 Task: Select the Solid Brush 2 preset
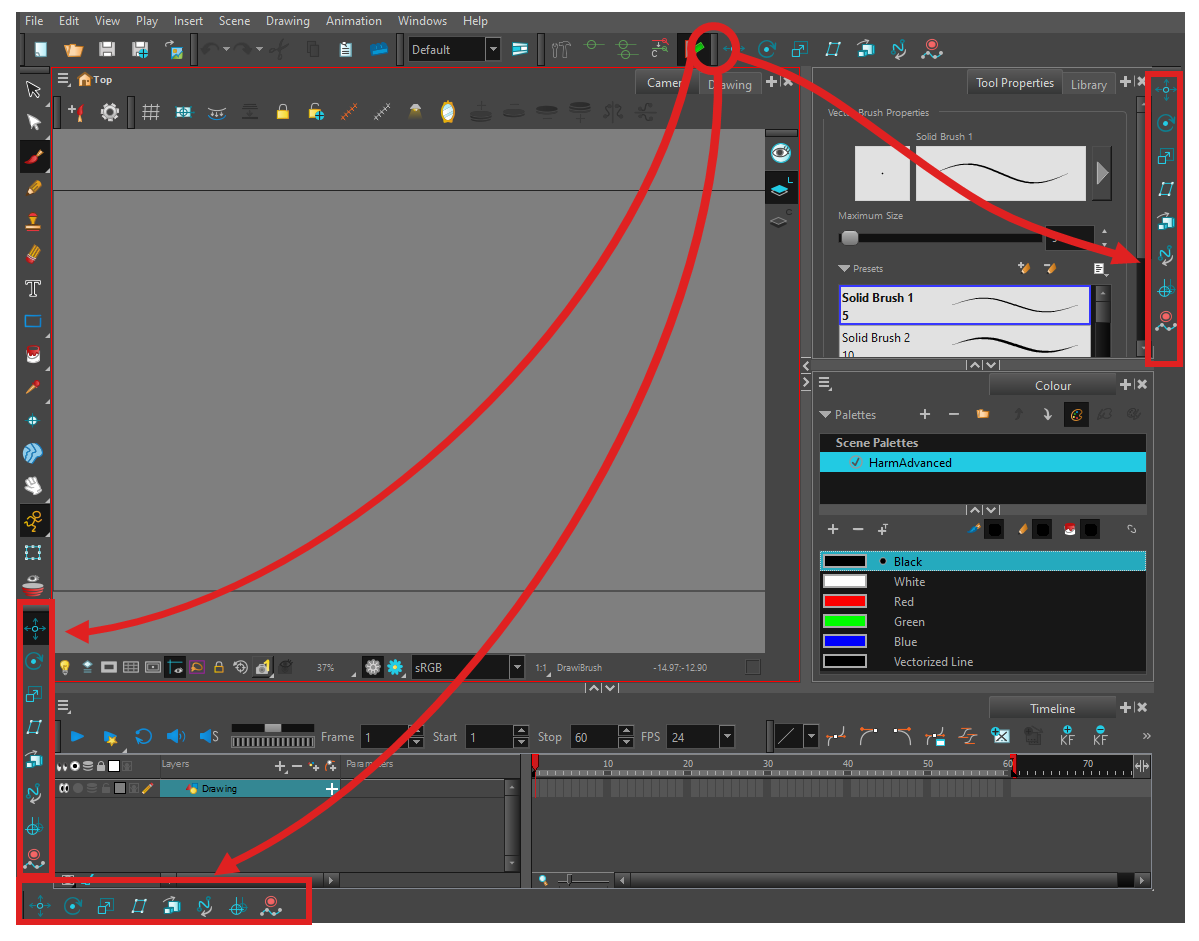pyautogui.click(x=964, y=342)
